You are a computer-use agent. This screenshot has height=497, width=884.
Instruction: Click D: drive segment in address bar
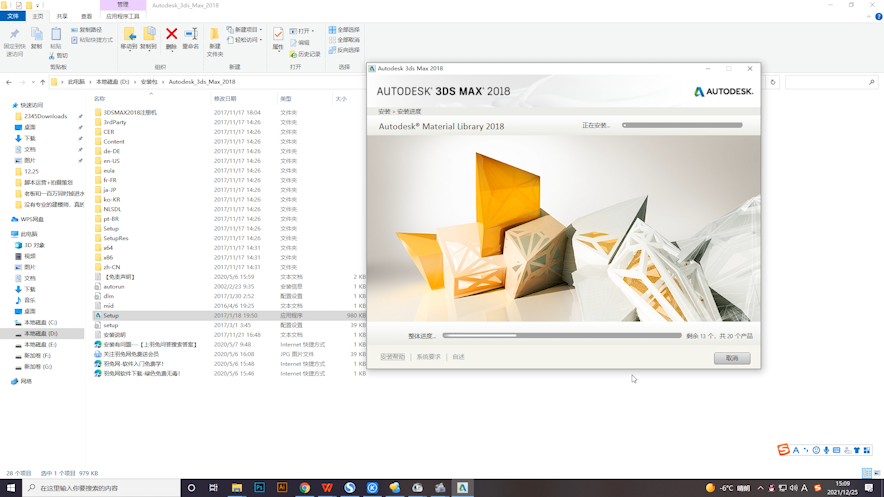click(x=112, y=82)
